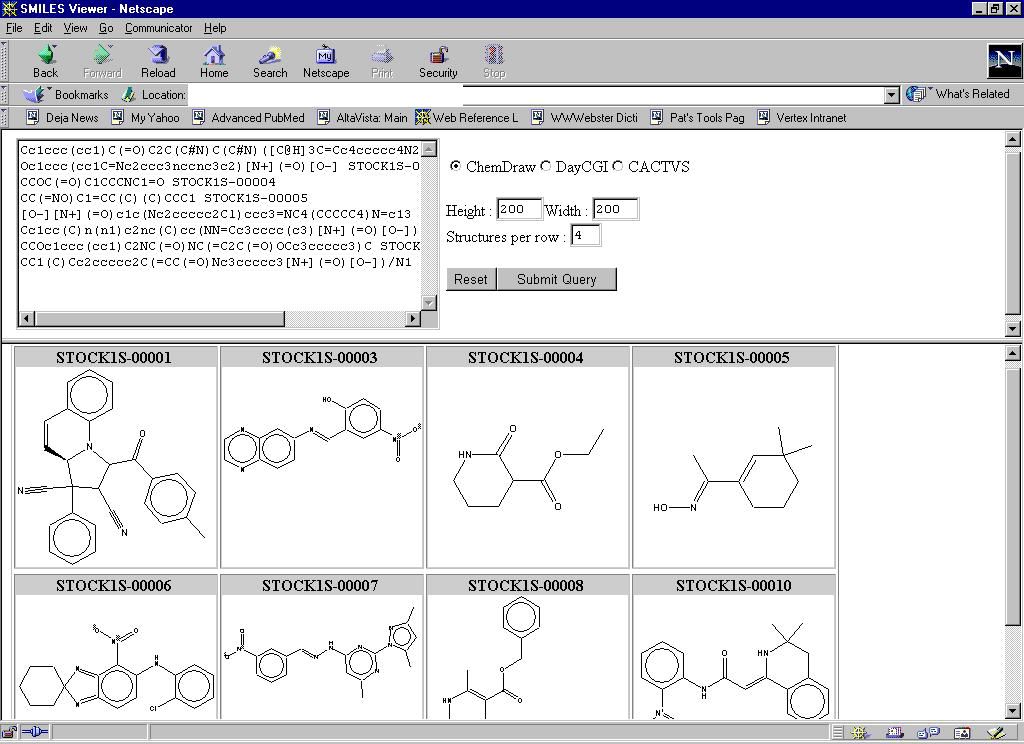Open Pat's Tools Pag bookmark
The image size is (1024, 744).
tap(697, 118)
